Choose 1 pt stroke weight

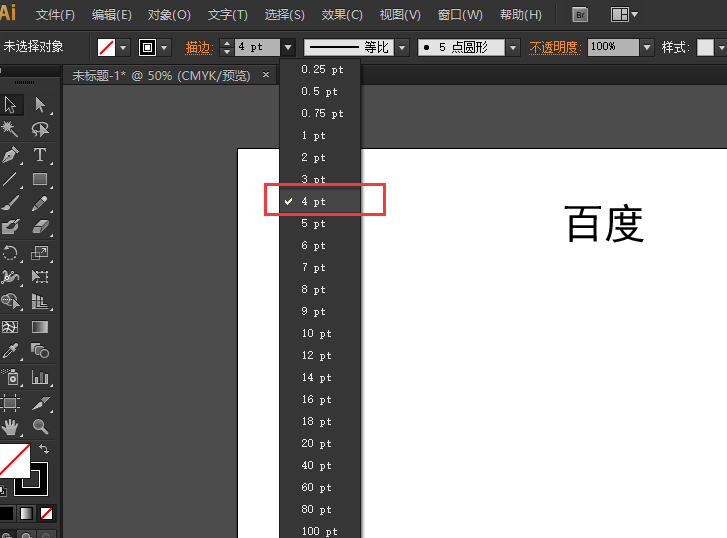click(320, 135)
